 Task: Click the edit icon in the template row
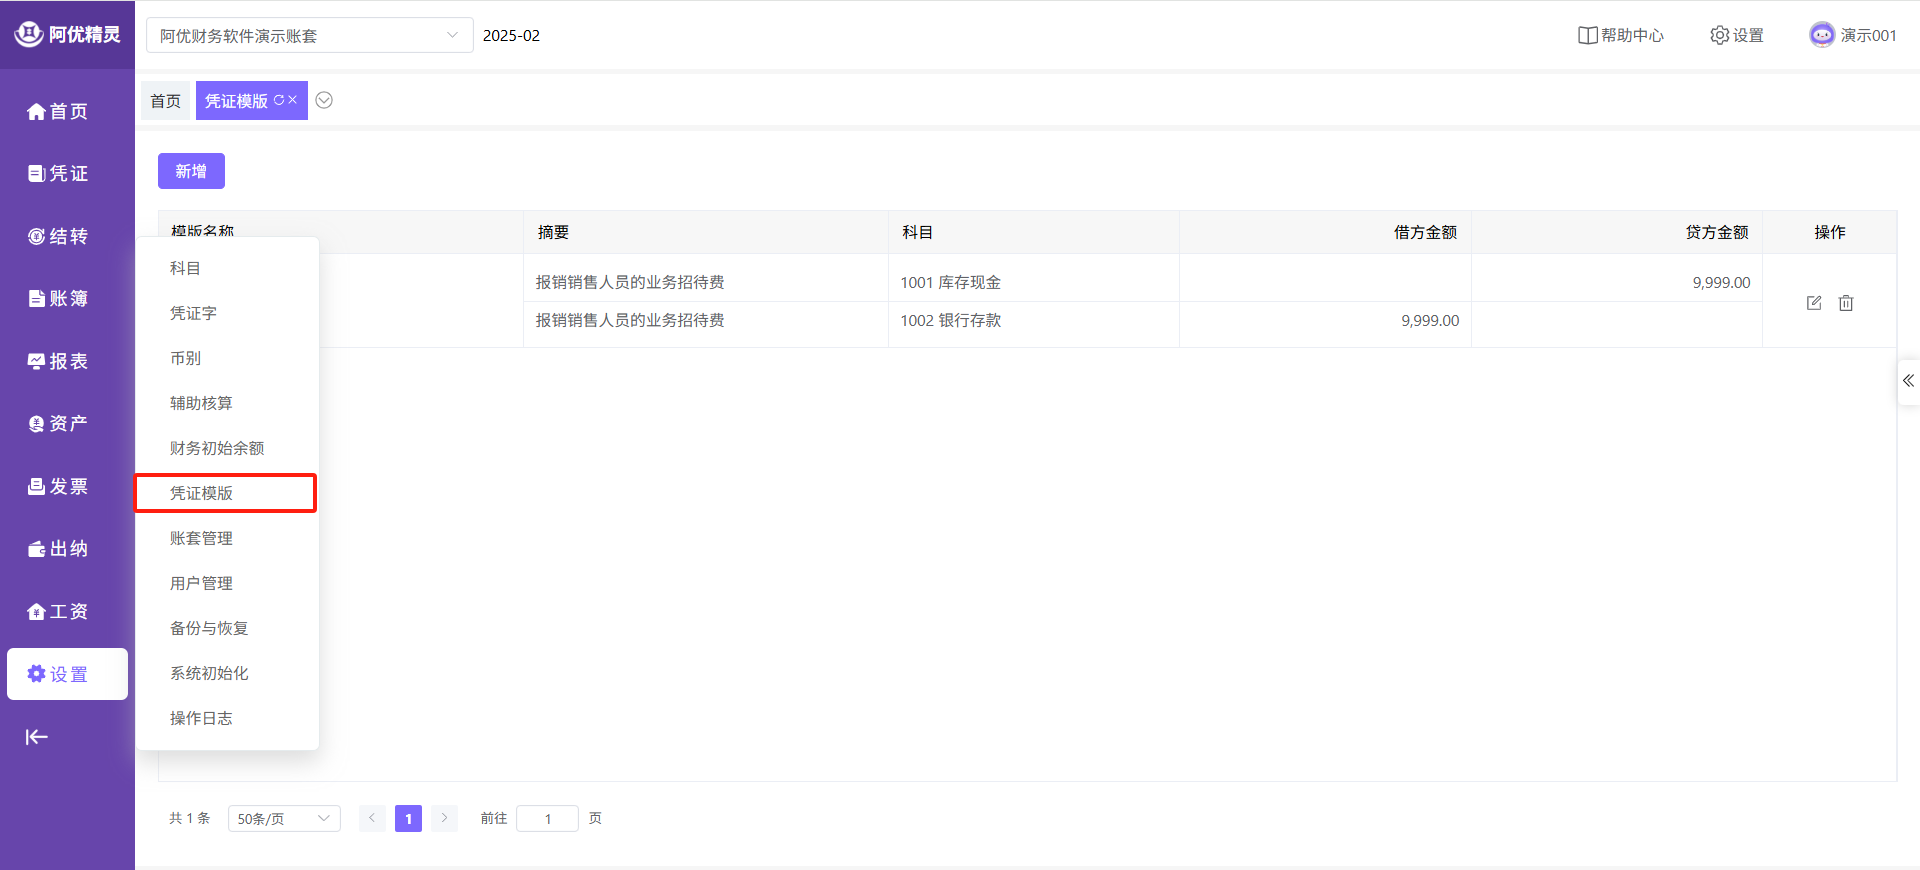click(1813, 303)
